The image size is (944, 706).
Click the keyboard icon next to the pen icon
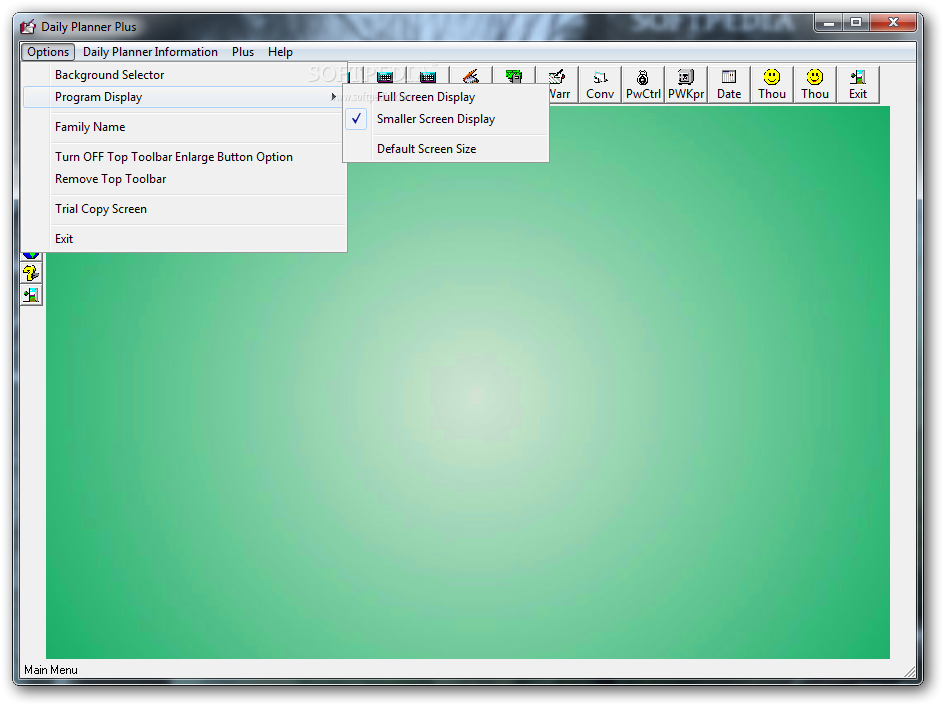coord(428,76)
